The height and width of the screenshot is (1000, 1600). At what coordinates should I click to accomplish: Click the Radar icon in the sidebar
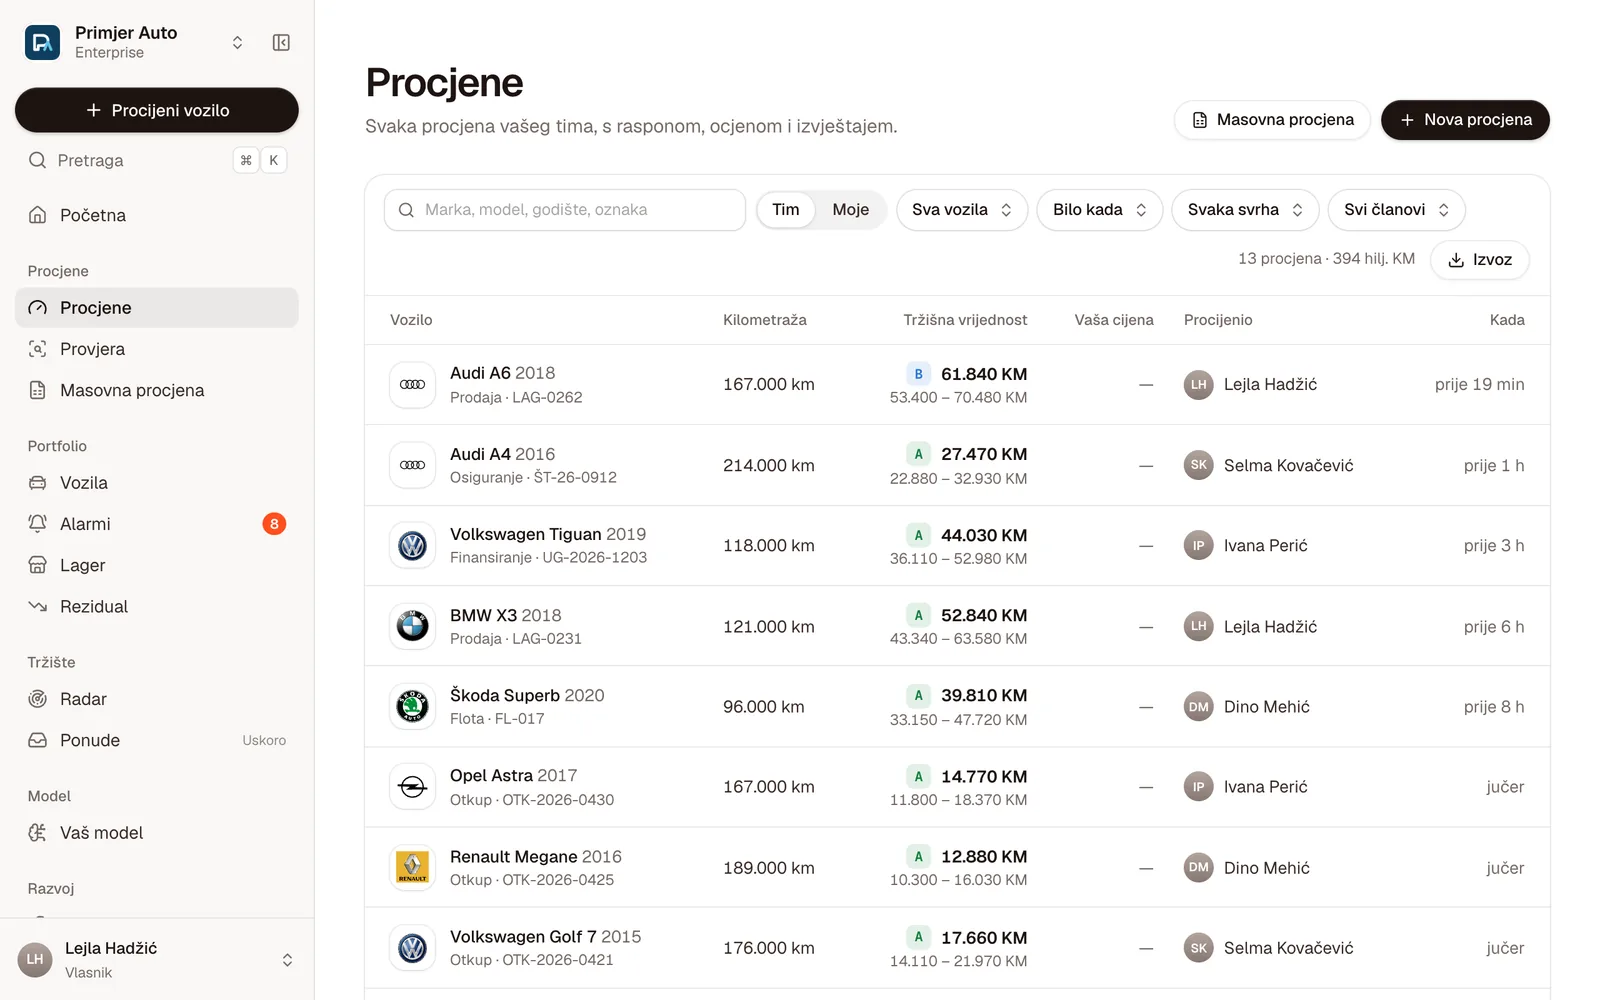click(38, 699)
